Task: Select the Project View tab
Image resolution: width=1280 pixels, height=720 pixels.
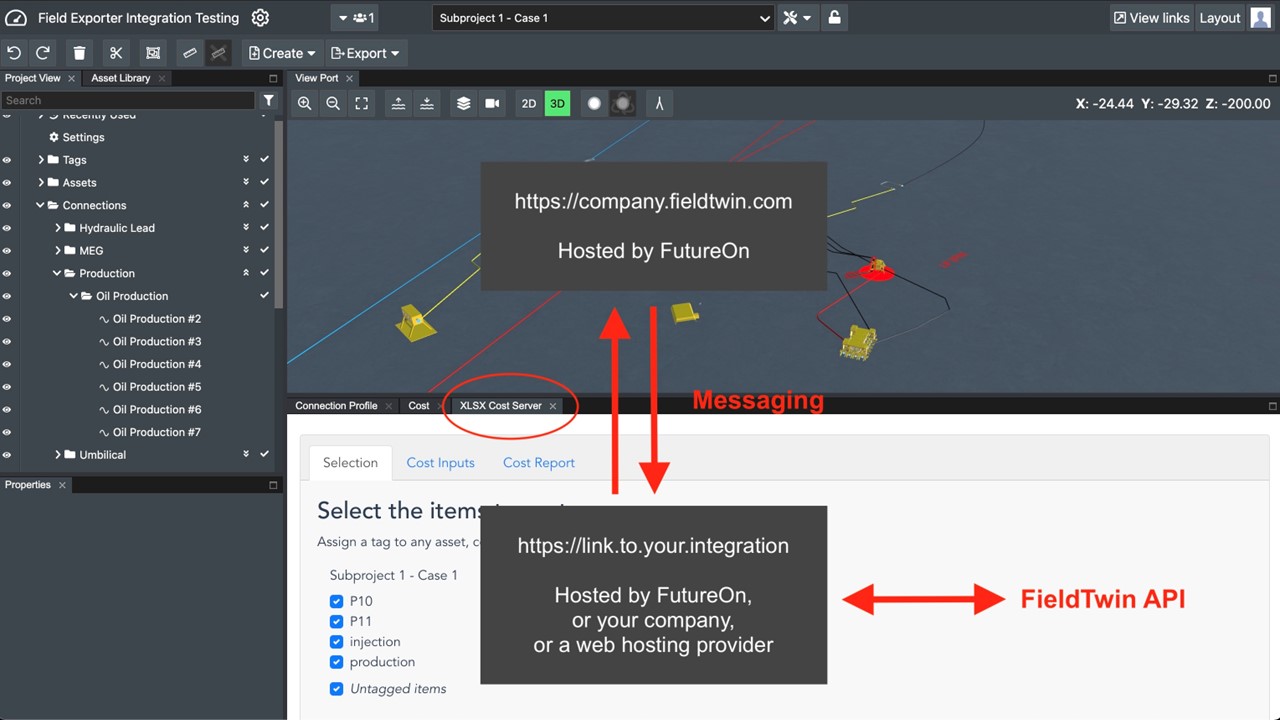Action: (x=33, y=78)
